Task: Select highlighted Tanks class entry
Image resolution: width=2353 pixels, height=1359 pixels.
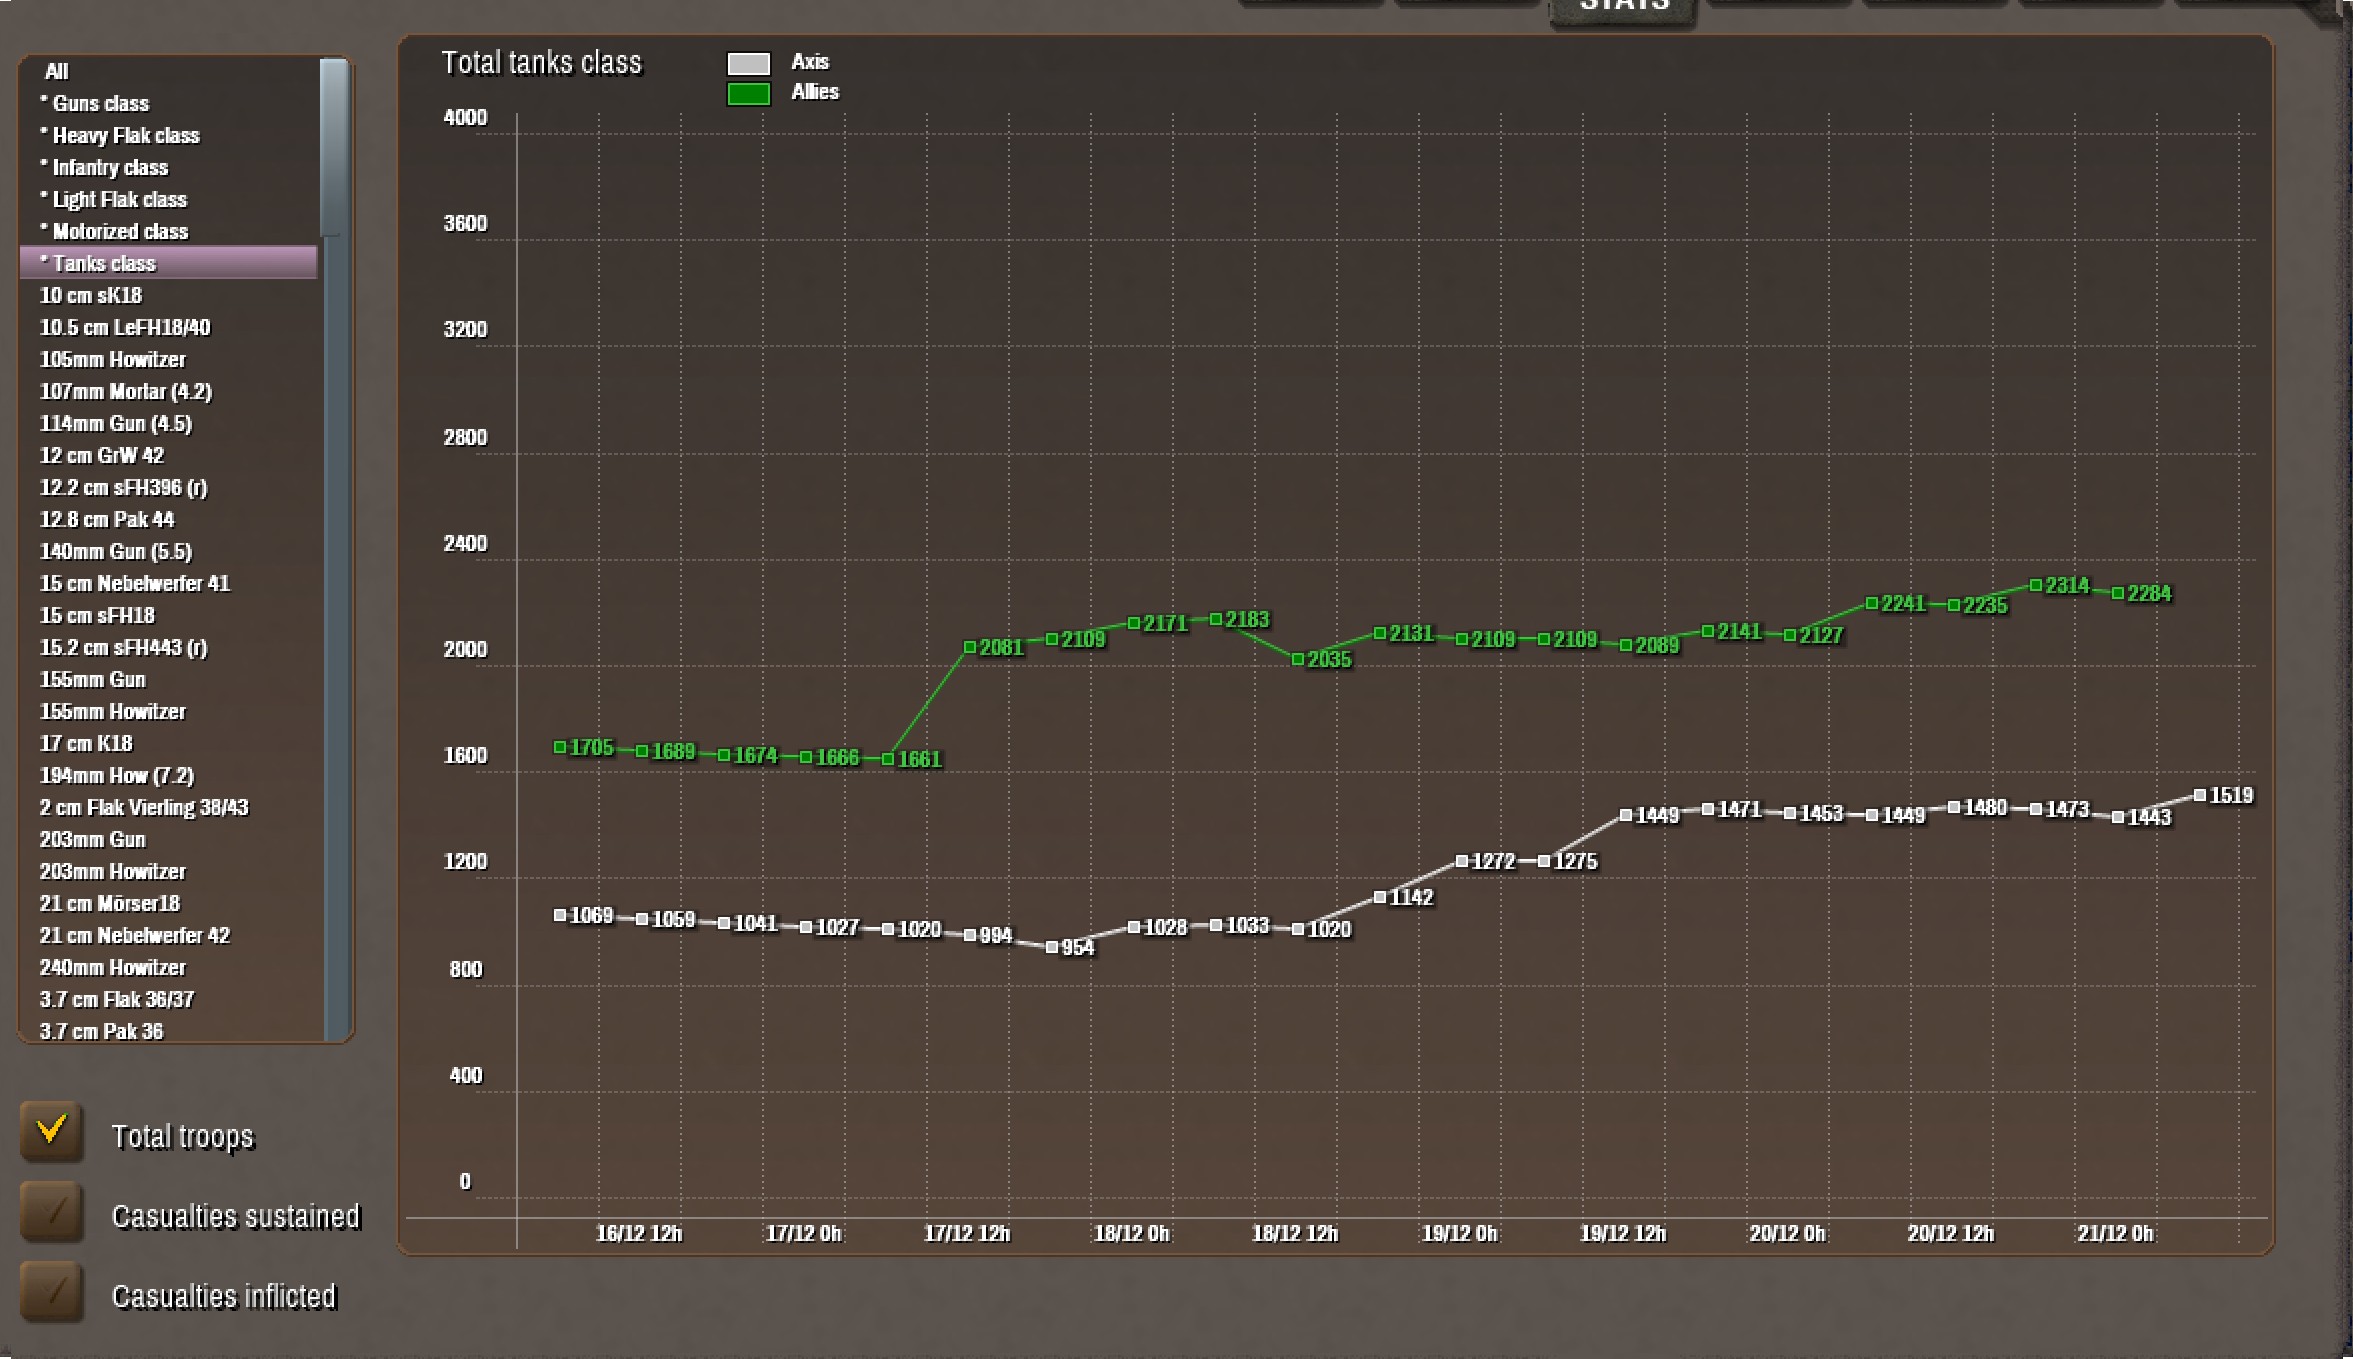Action: pos(104,263)
